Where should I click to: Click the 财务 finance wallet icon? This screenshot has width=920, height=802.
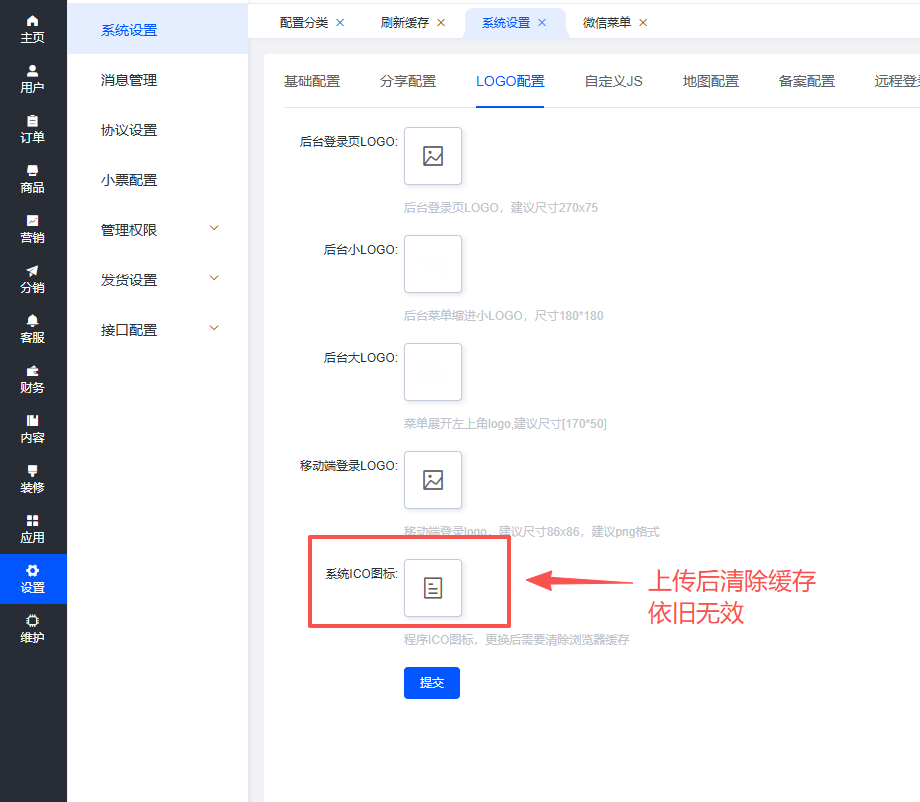point(33,371)
